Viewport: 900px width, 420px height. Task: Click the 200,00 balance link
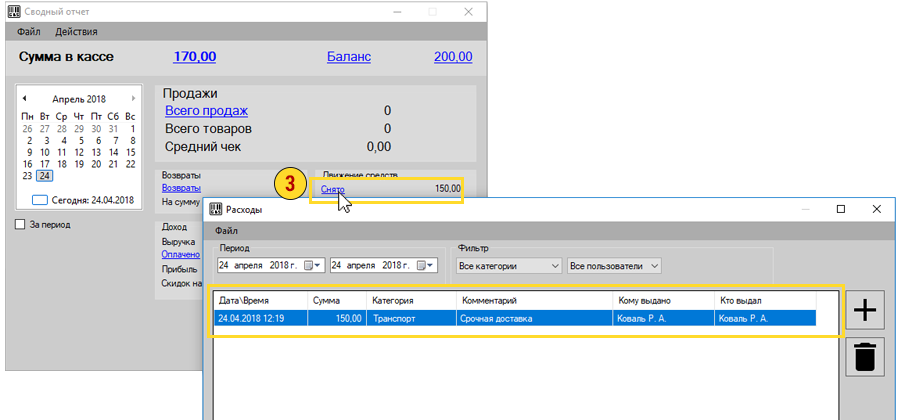[453, 57]
